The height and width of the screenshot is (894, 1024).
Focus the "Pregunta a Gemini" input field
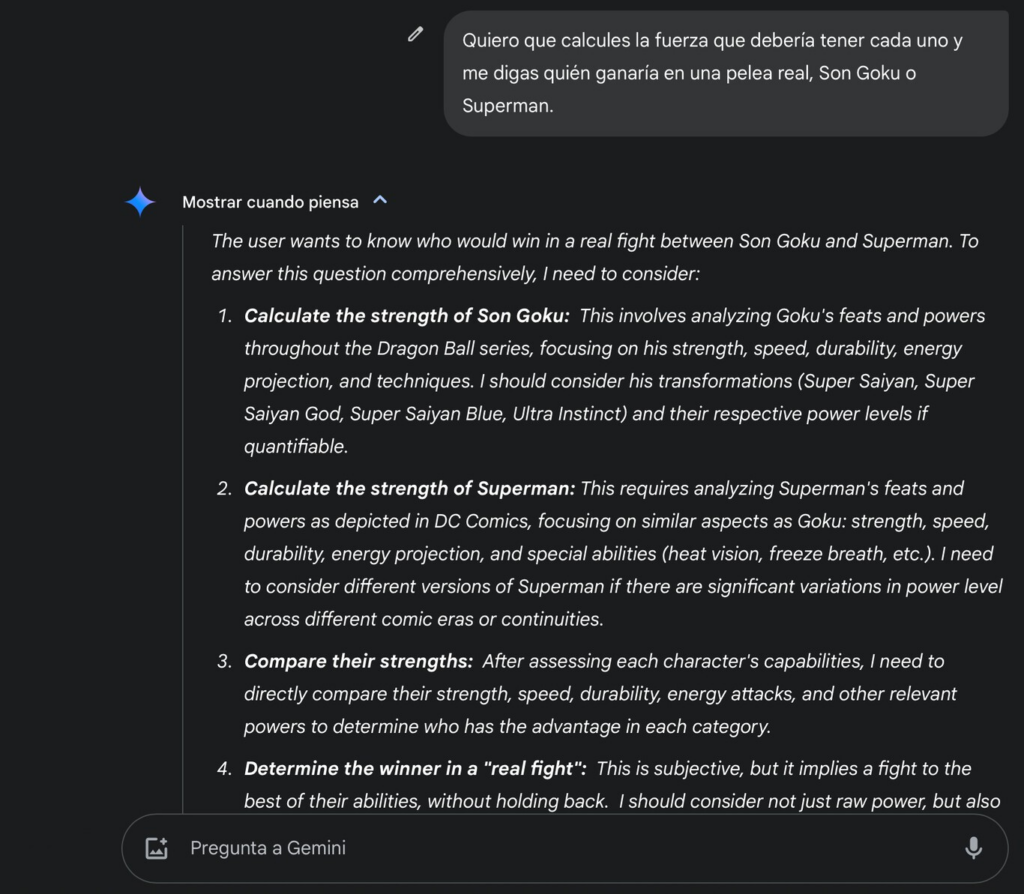pyautogui.click(x=564, y=848)
